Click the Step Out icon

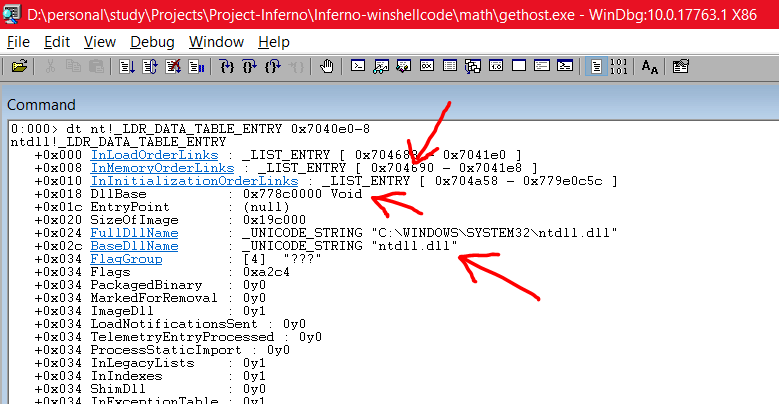pyautogui.click(x=273, y=66)
